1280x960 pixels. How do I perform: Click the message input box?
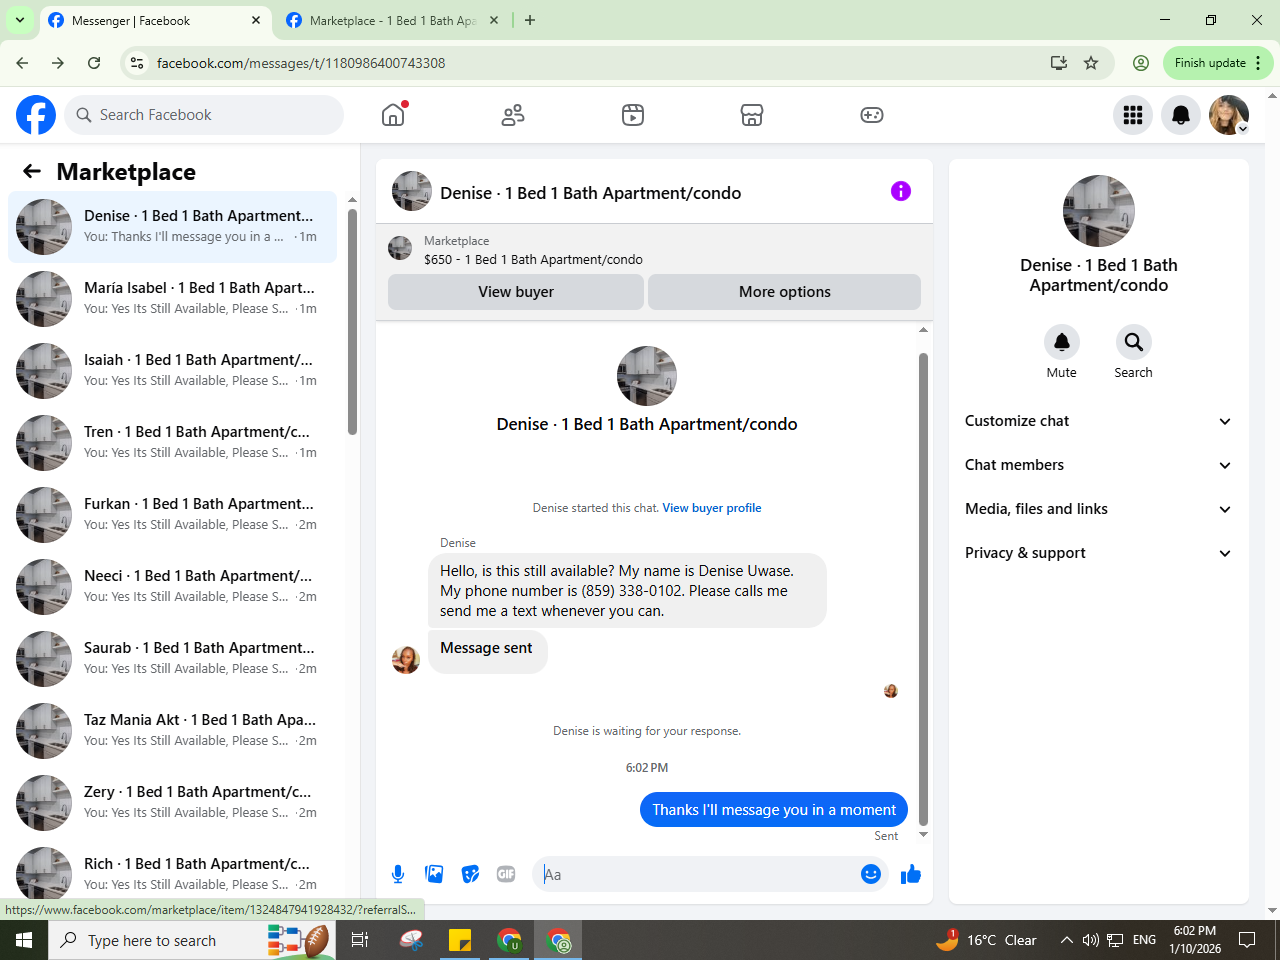[x=696, y=874]
